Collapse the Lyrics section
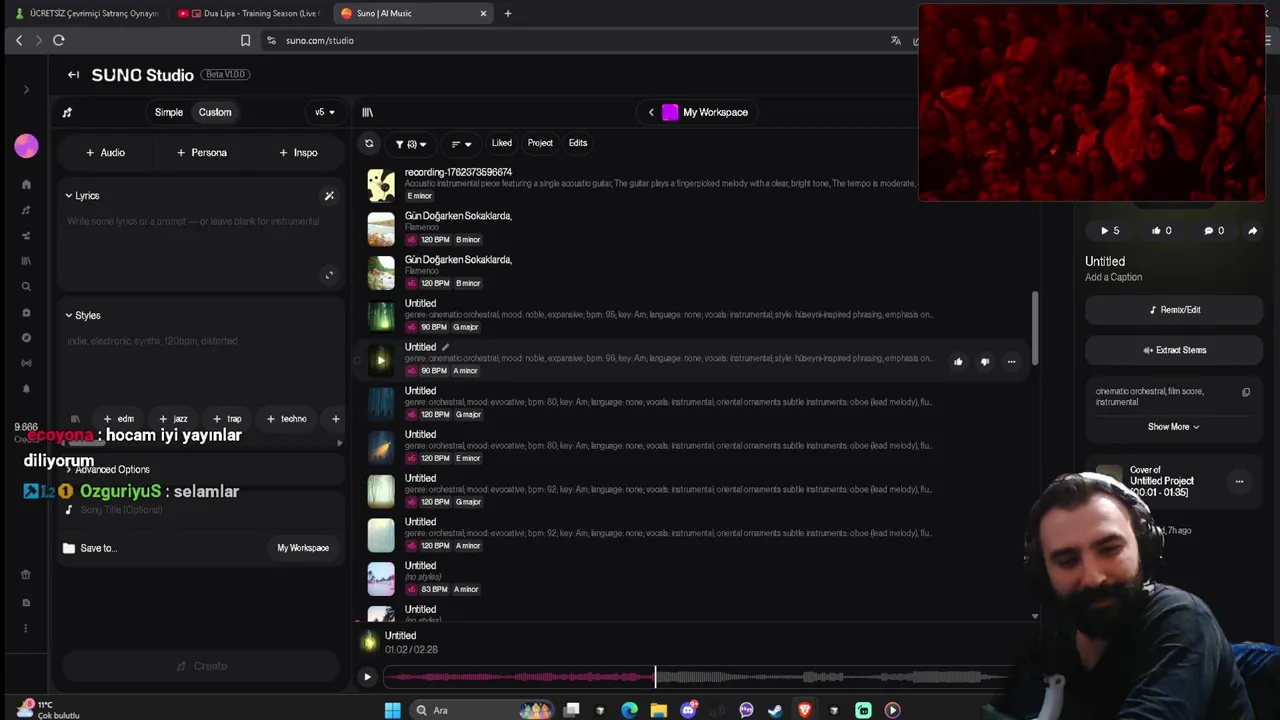Image resolution: width=1280 pixels, height=720 pixels. [x=82, y=196]
